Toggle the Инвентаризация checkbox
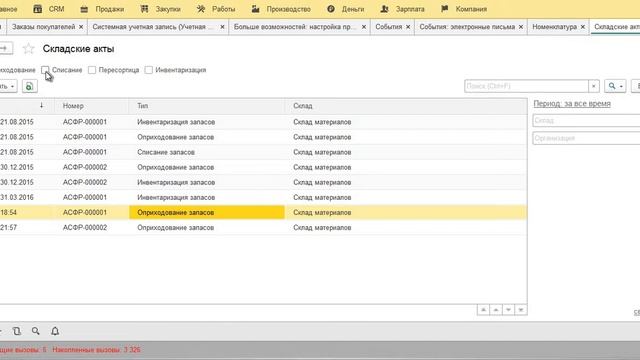Screen dimensions: 640x360 (x=149, y=70)
